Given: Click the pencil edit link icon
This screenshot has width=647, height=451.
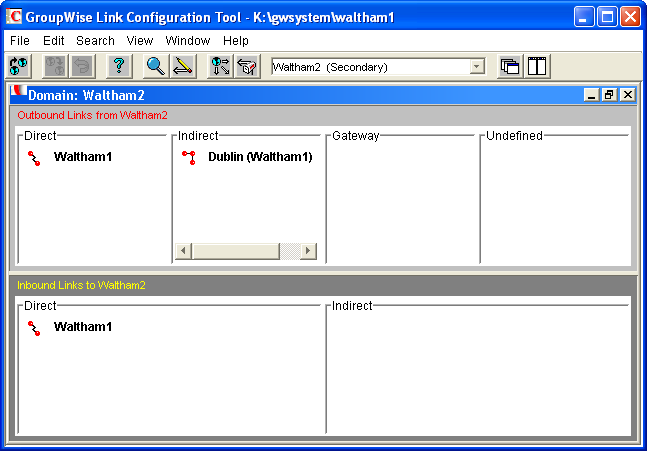Looking at the screenshot, I should 183,66.
